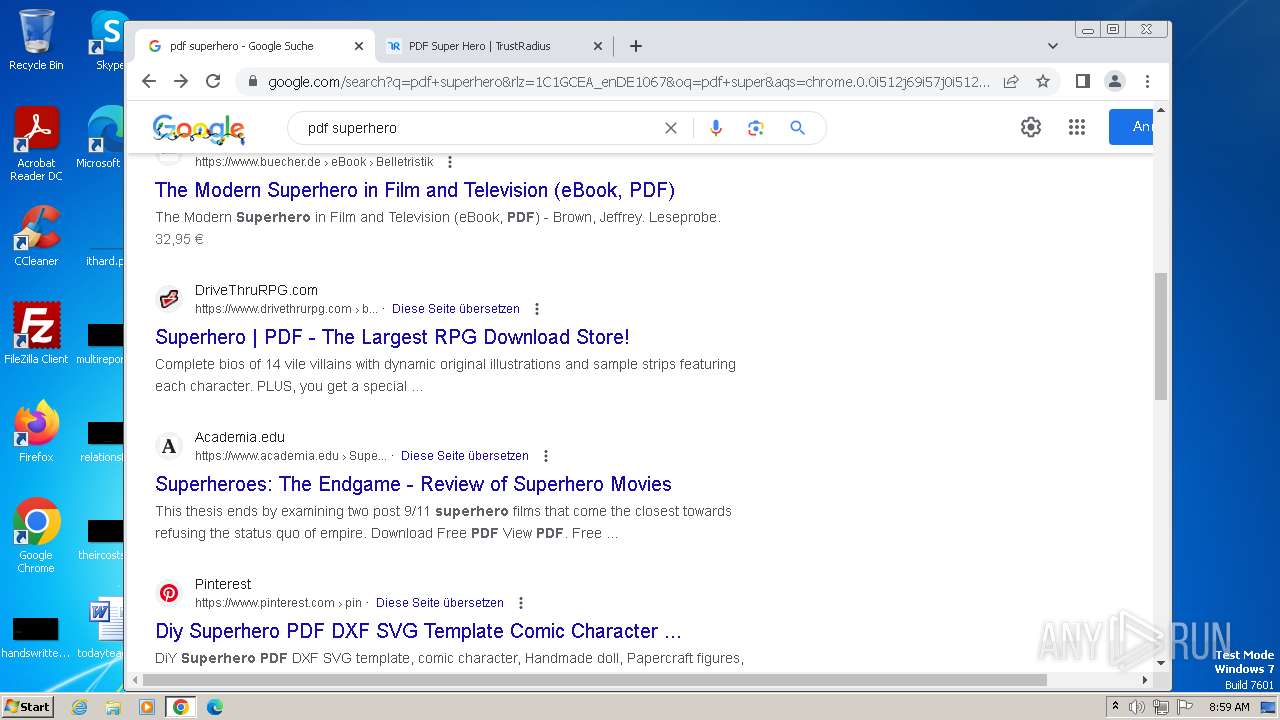This screenshot has width=1280, height=720.
Task: Switch to pdf superhero Google Suche tab
Action: 253,46
